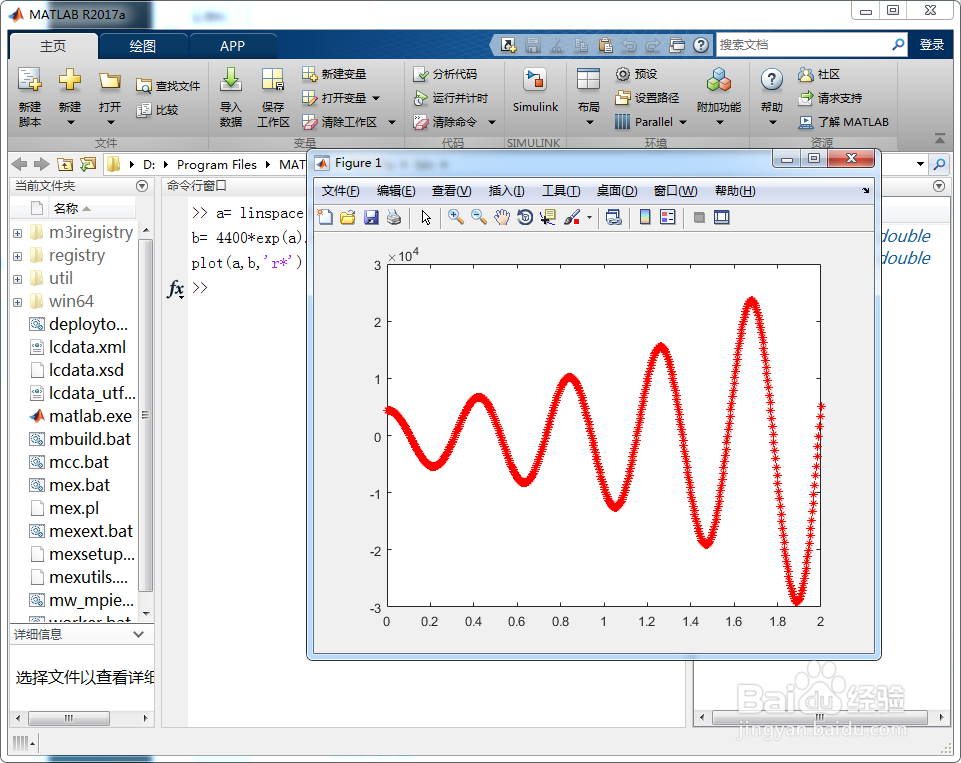Open Community (社区) link in ribbon
This screenshot has width=961, height=763.
click(x=819, y=74)
